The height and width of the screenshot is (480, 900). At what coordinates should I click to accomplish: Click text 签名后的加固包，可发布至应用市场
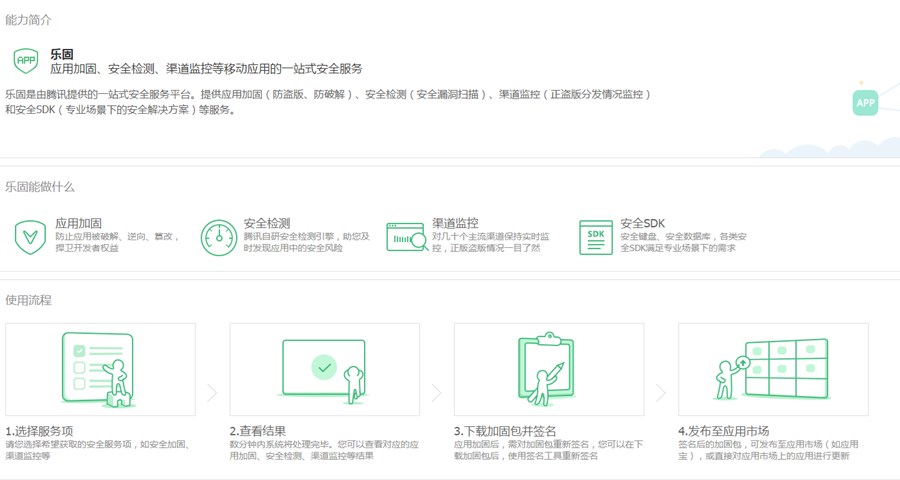(x=769, y=450)
